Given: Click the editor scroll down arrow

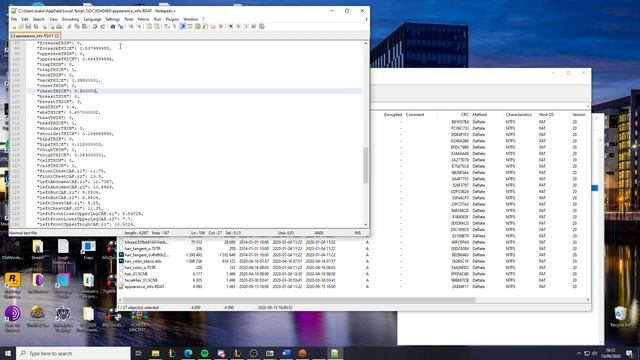Looking at the screenshot, I should (365, 224).
